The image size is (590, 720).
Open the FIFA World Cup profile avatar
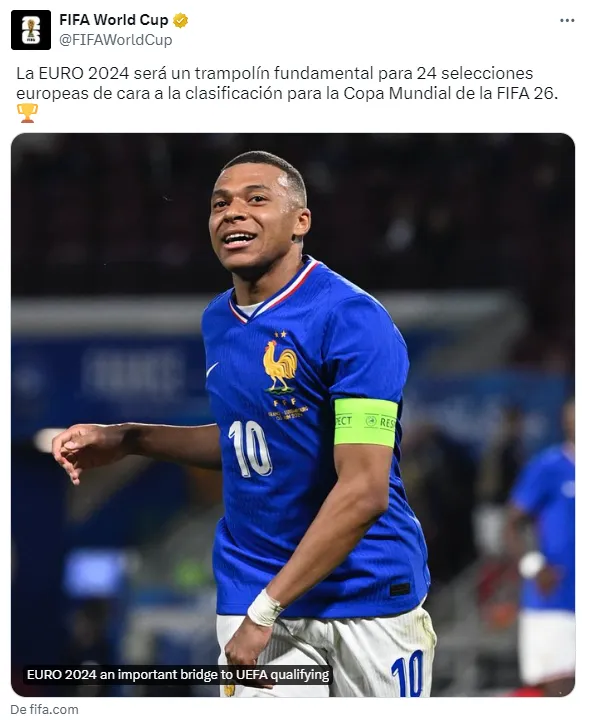click(31, 30)
